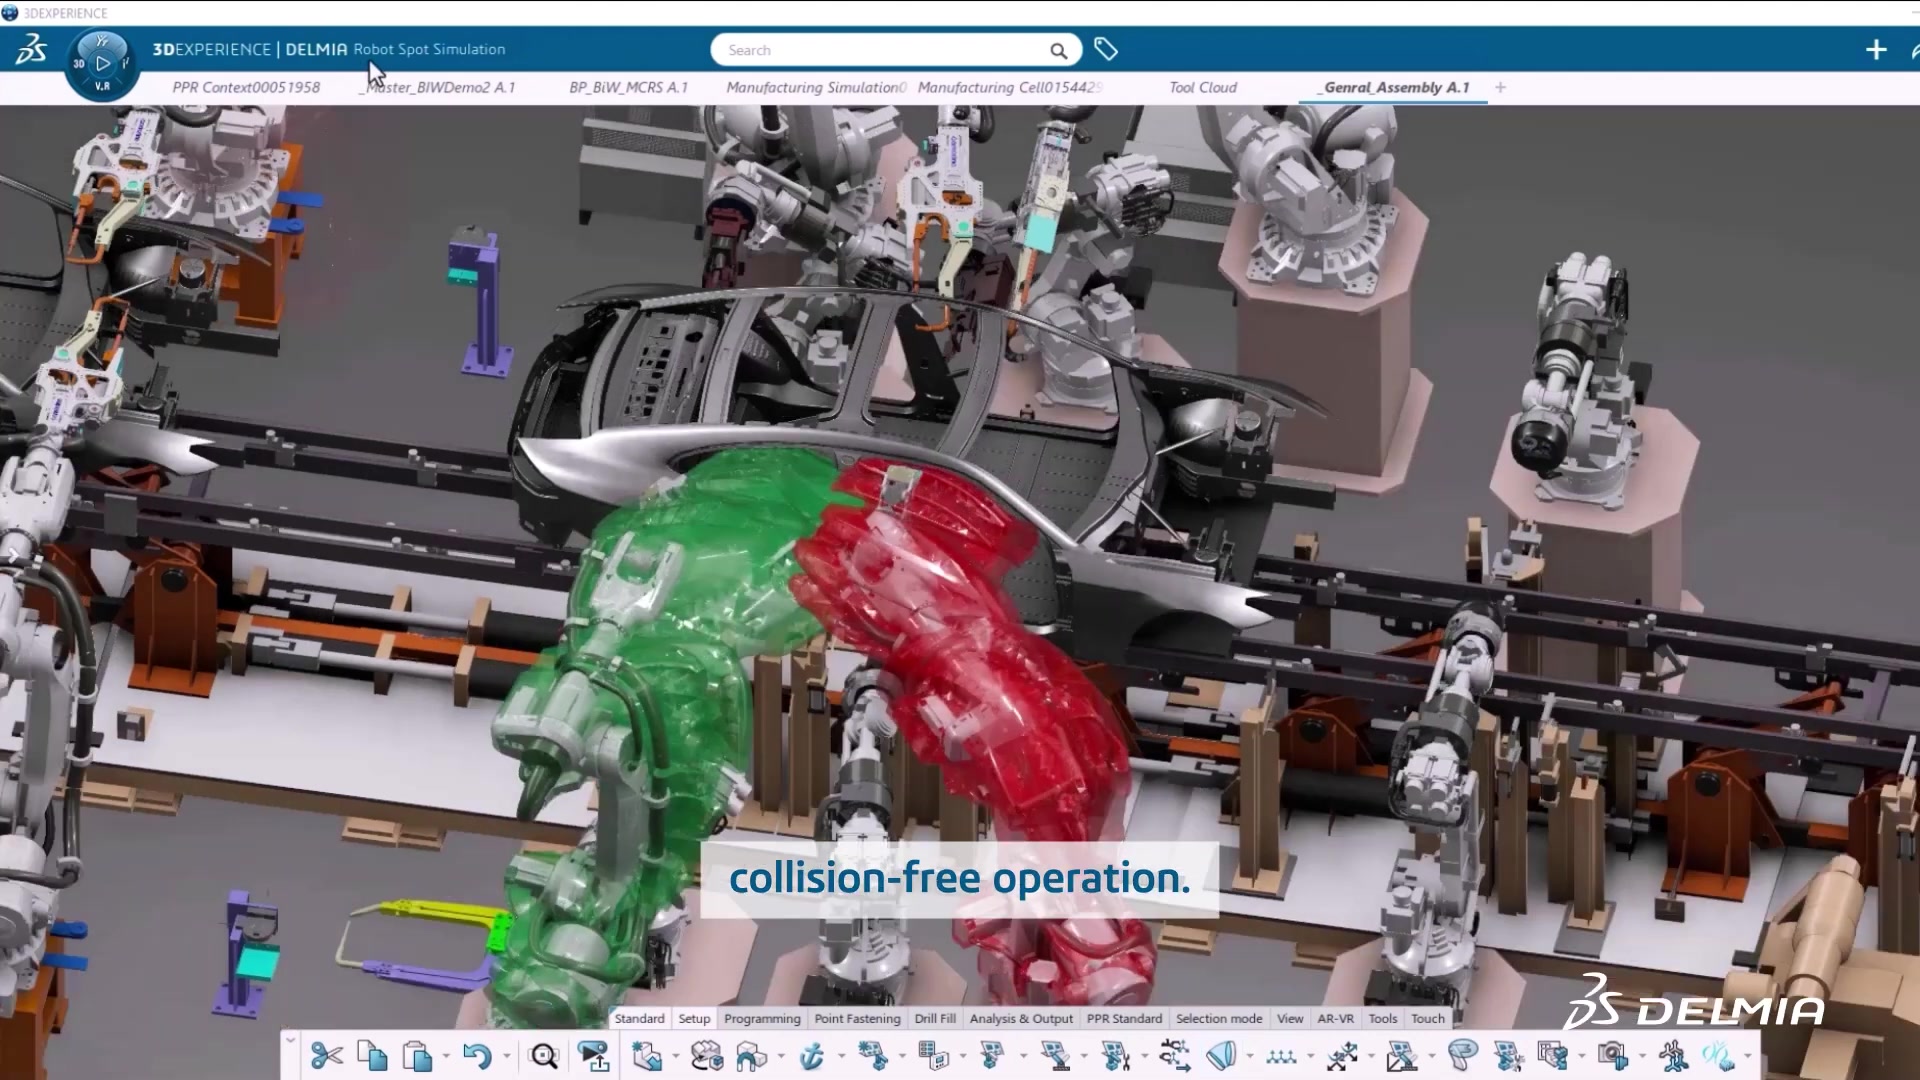Viewport: 1920px width, 1080px height.
Task: Open dropdown next to magnet snap icon
Action: pos(781,1056)
